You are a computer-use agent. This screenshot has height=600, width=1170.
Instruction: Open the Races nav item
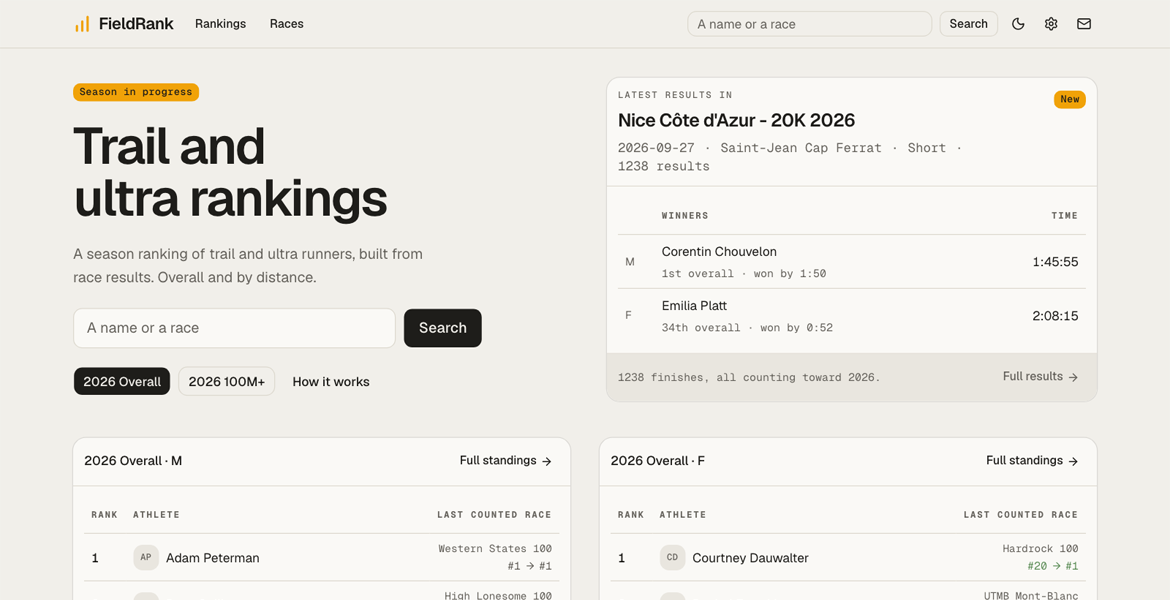(287, 24)
